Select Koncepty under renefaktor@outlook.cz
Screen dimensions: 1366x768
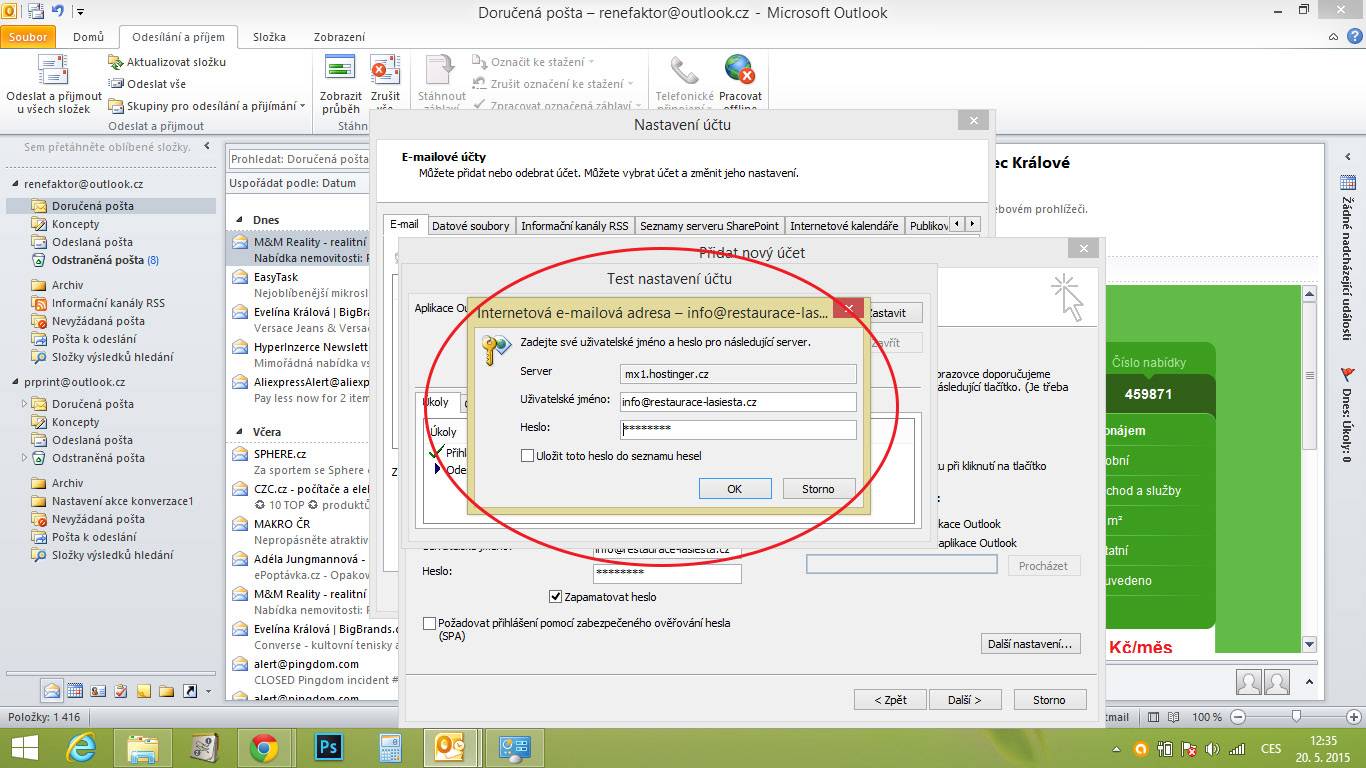pyautogui.click(x=76, y=224)
